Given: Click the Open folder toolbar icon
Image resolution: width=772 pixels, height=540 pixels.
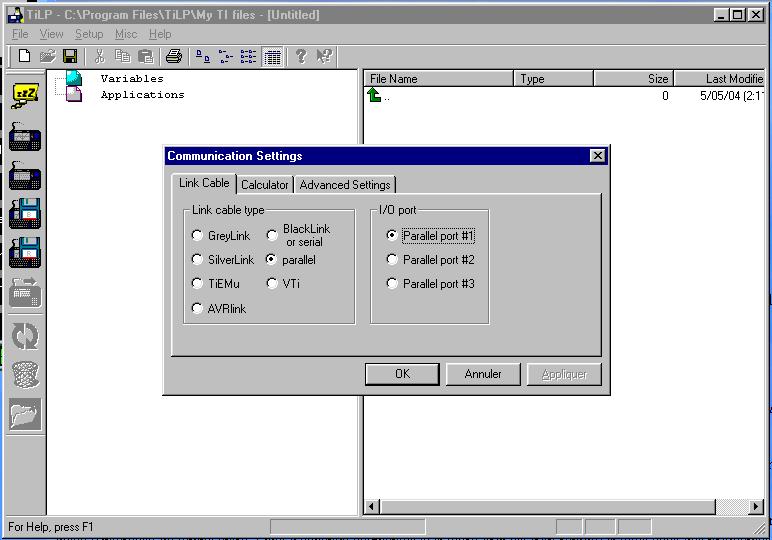Looking at the screenshot, I should tap(47, 56).
